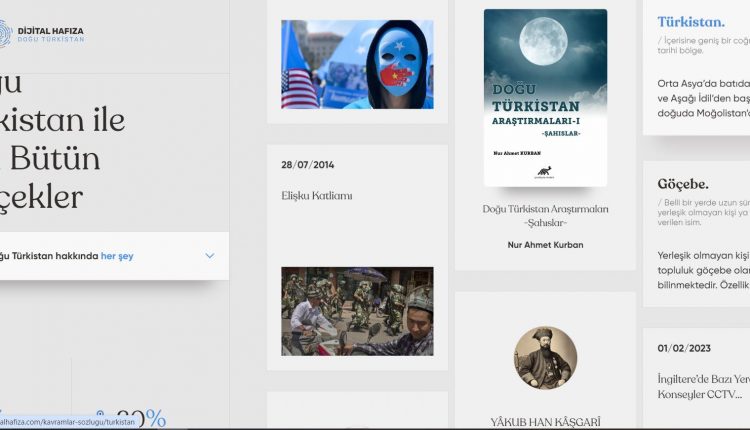Open 'Doğu Türkistan Araştırmaları -Şahıslar-' title link
Viewport: 750px width, 430px height.
coord(545,215)
